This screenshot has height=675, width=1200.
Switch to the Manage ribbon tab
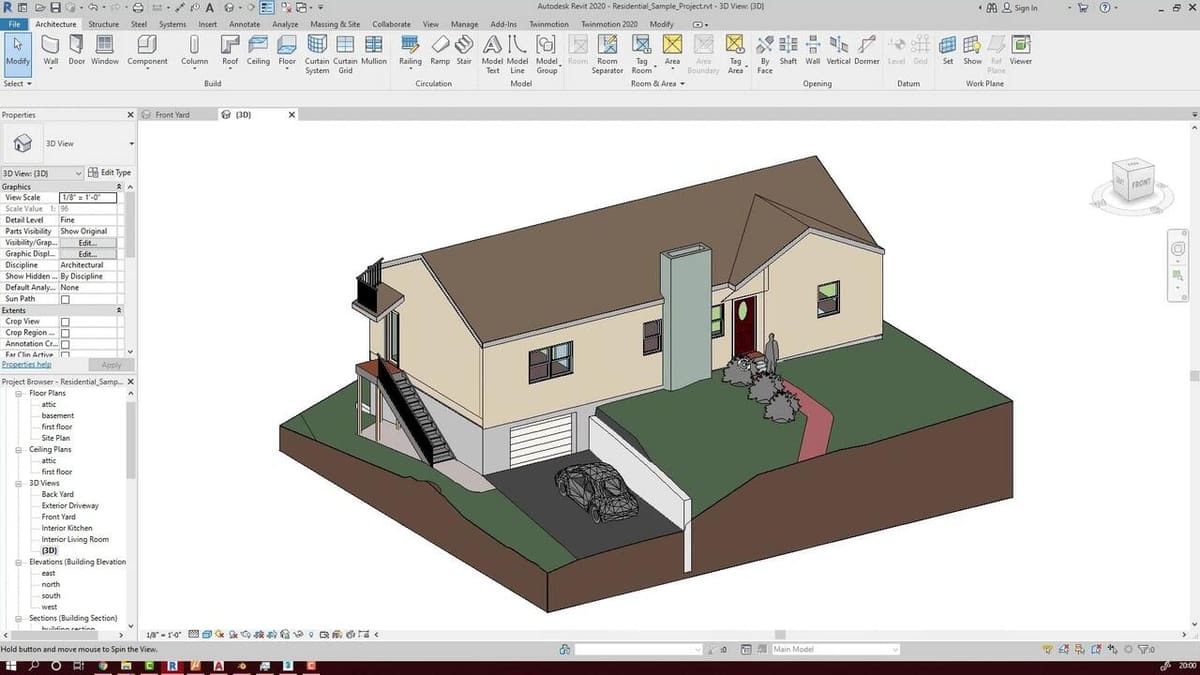click(464, 23)
